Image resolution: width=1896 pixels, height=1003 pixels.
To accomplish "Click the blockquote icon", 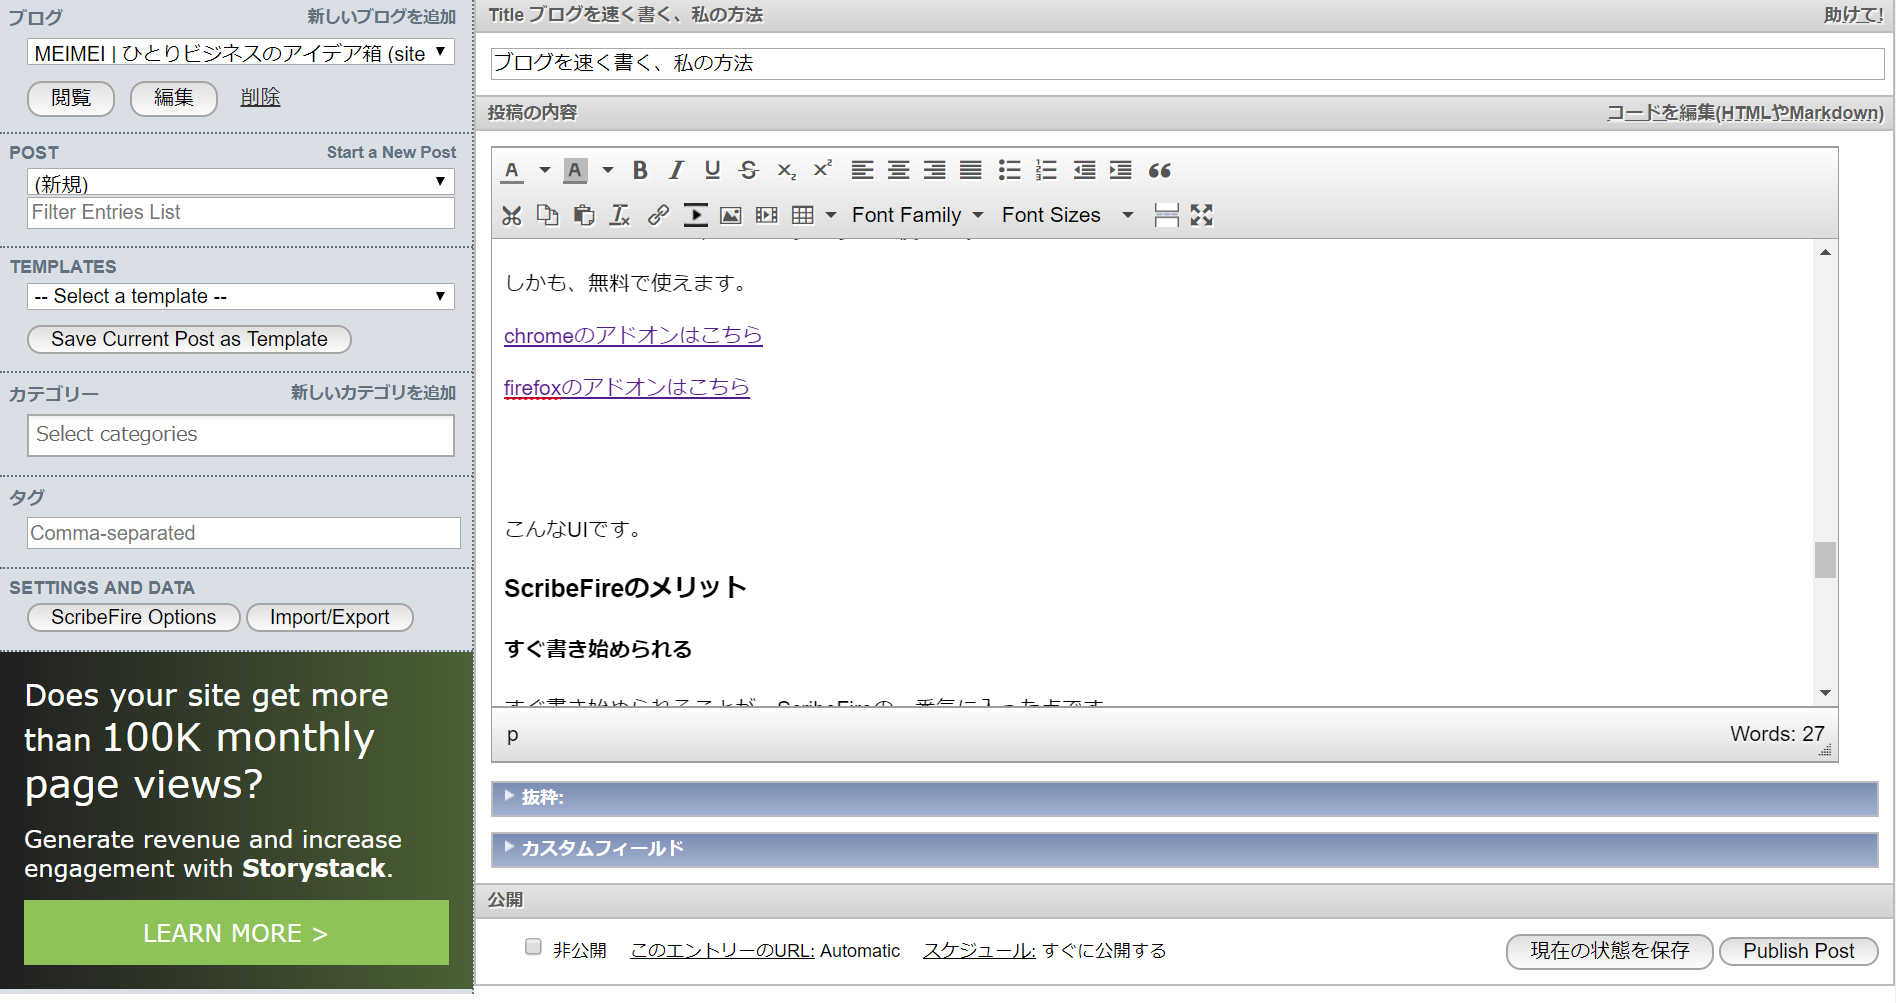I will (x=1159, y=171).
